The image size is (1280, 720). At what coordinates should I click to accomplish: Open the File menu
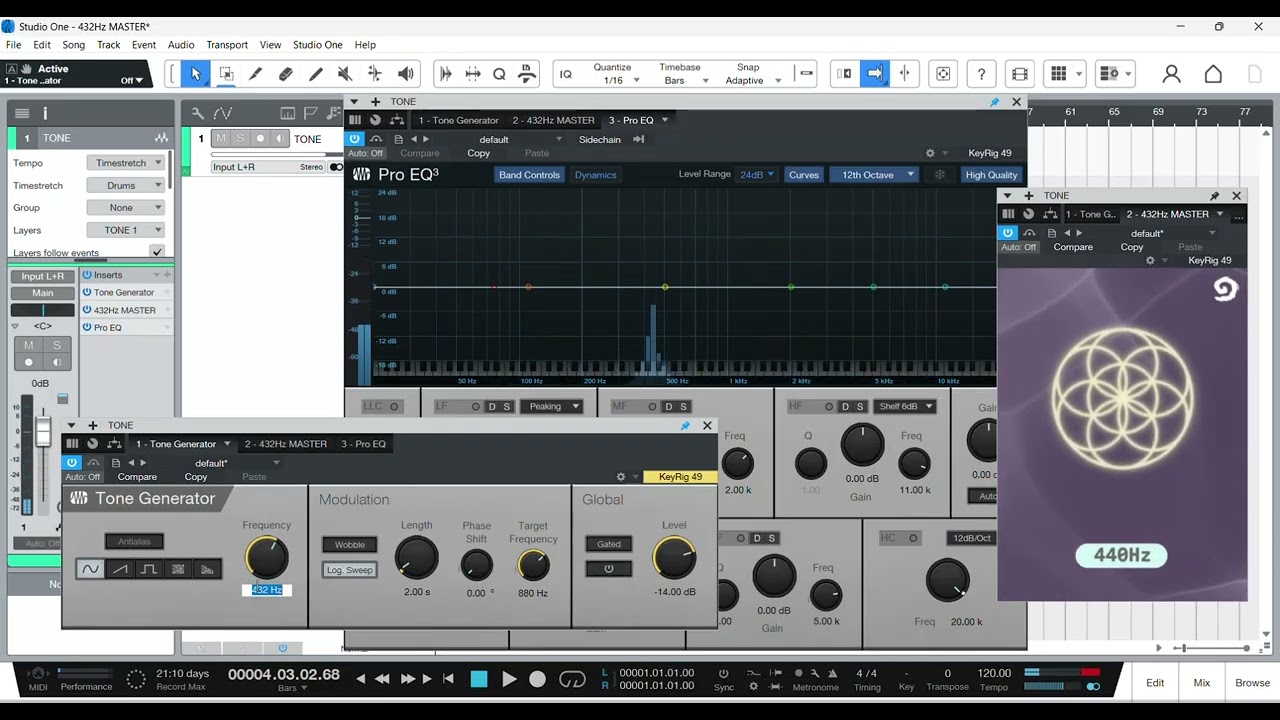[x=13, y=45]
